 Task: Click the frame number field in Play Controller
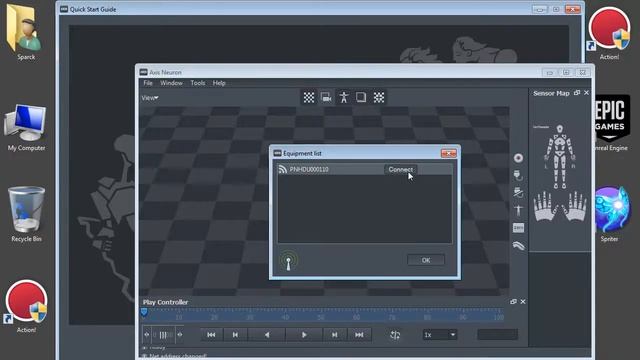pos(498,335)
